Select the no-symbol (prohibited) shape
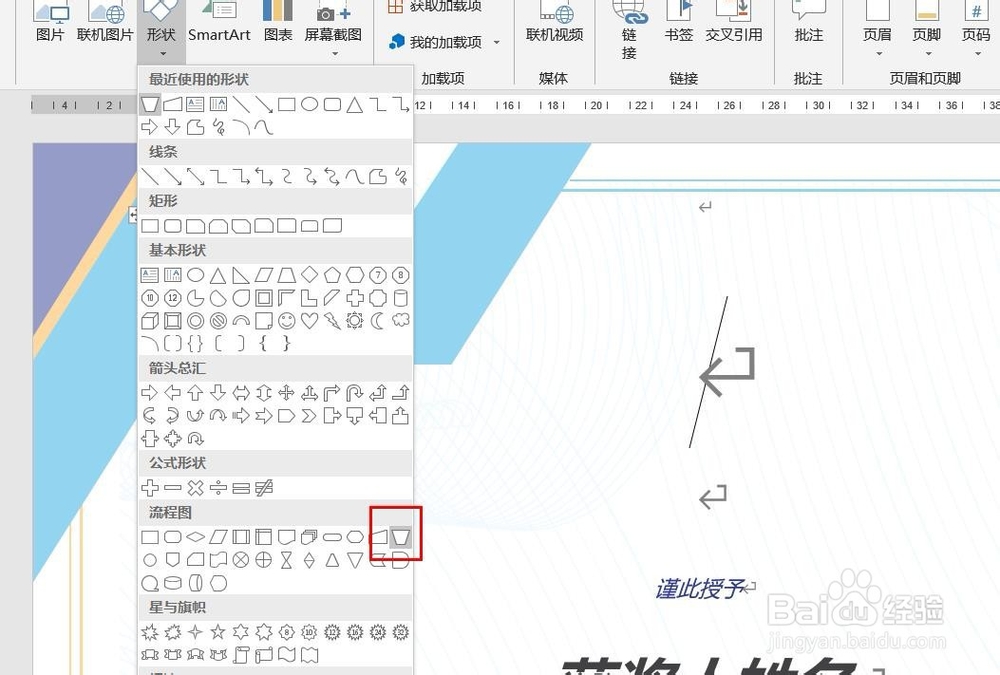This screenshot has height=675, width=1000. pos(218,320)
